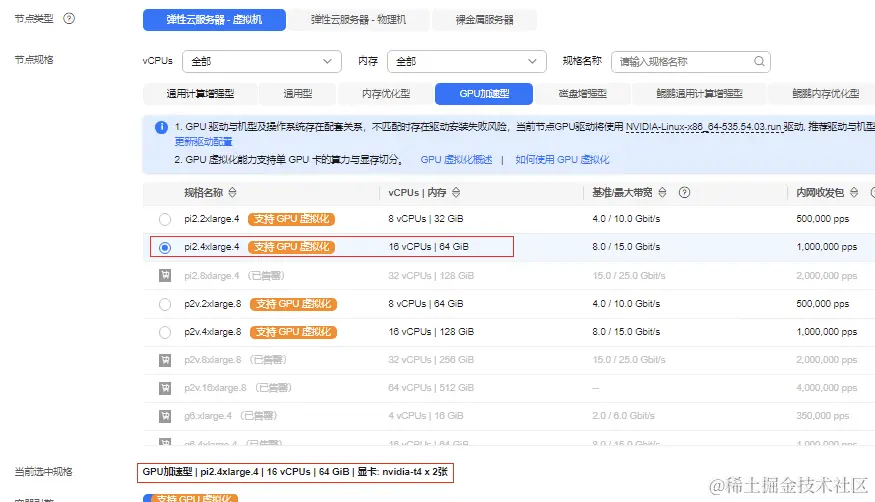Click the blue info icon in the GPU notice

pyautogui.click(x=161, y=127)
